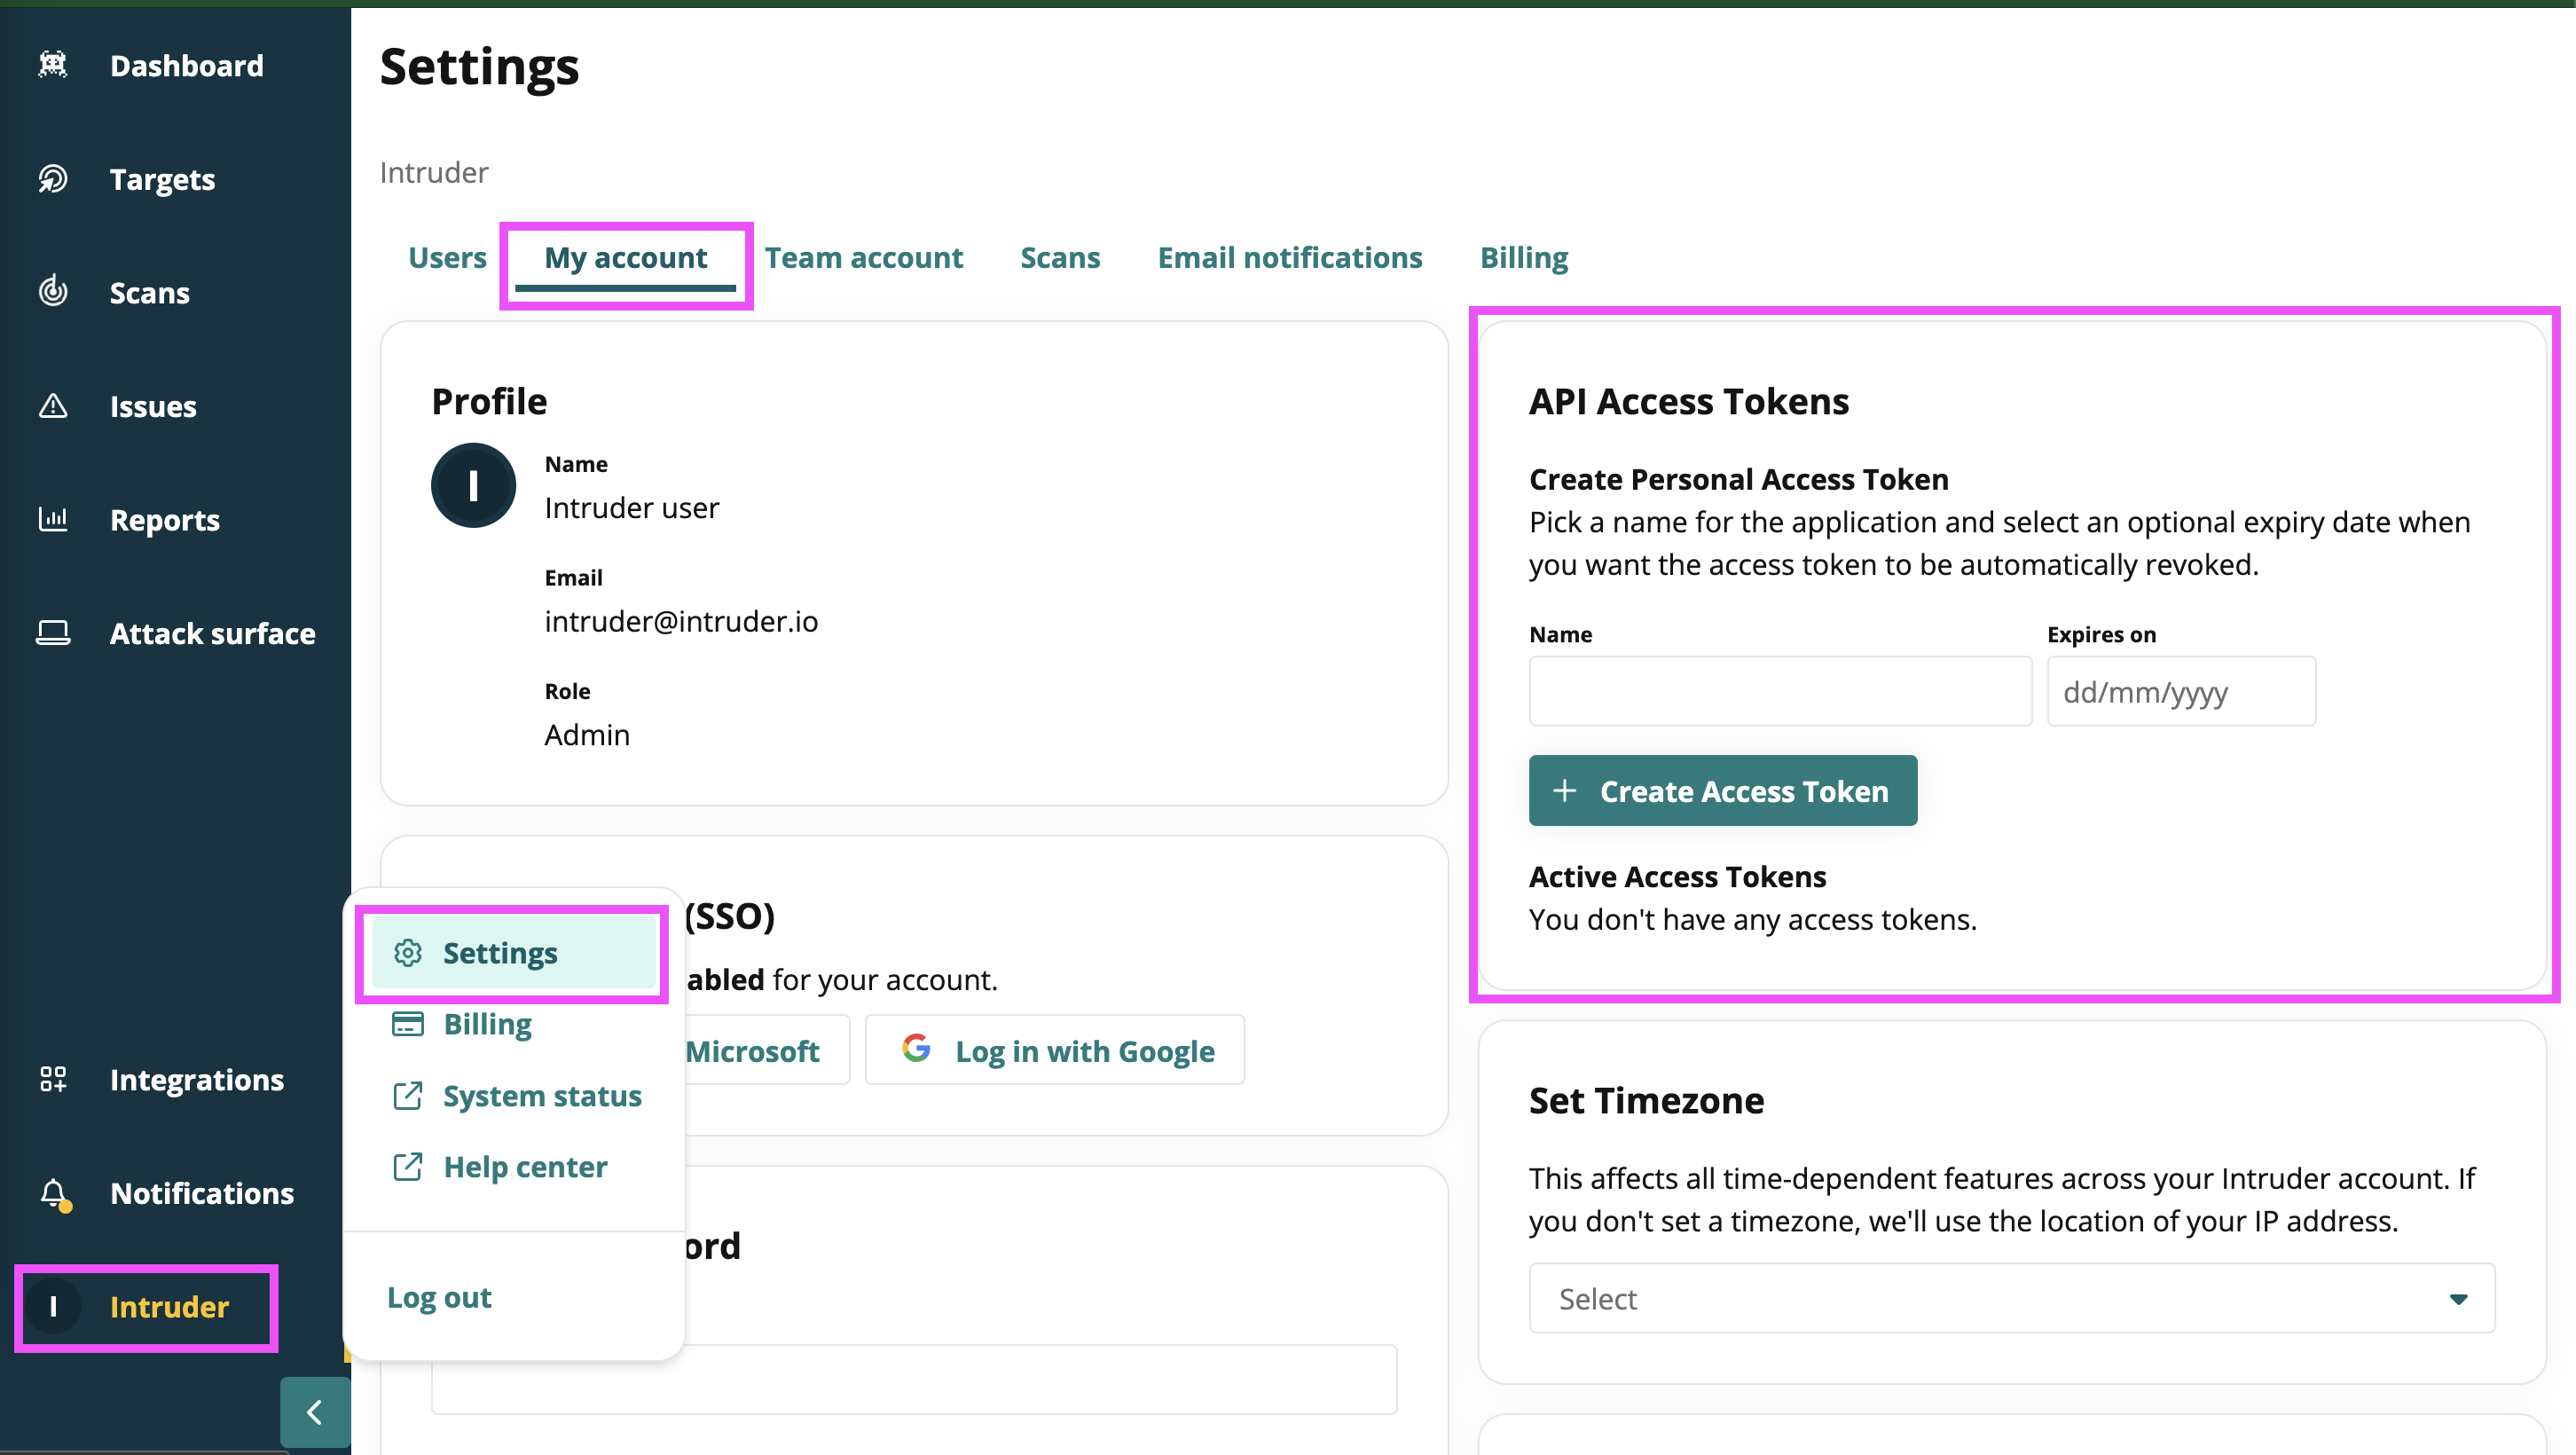2576x1455 pixels.
Task: Open Targets via its radar icon
Action: coord(52,179)
